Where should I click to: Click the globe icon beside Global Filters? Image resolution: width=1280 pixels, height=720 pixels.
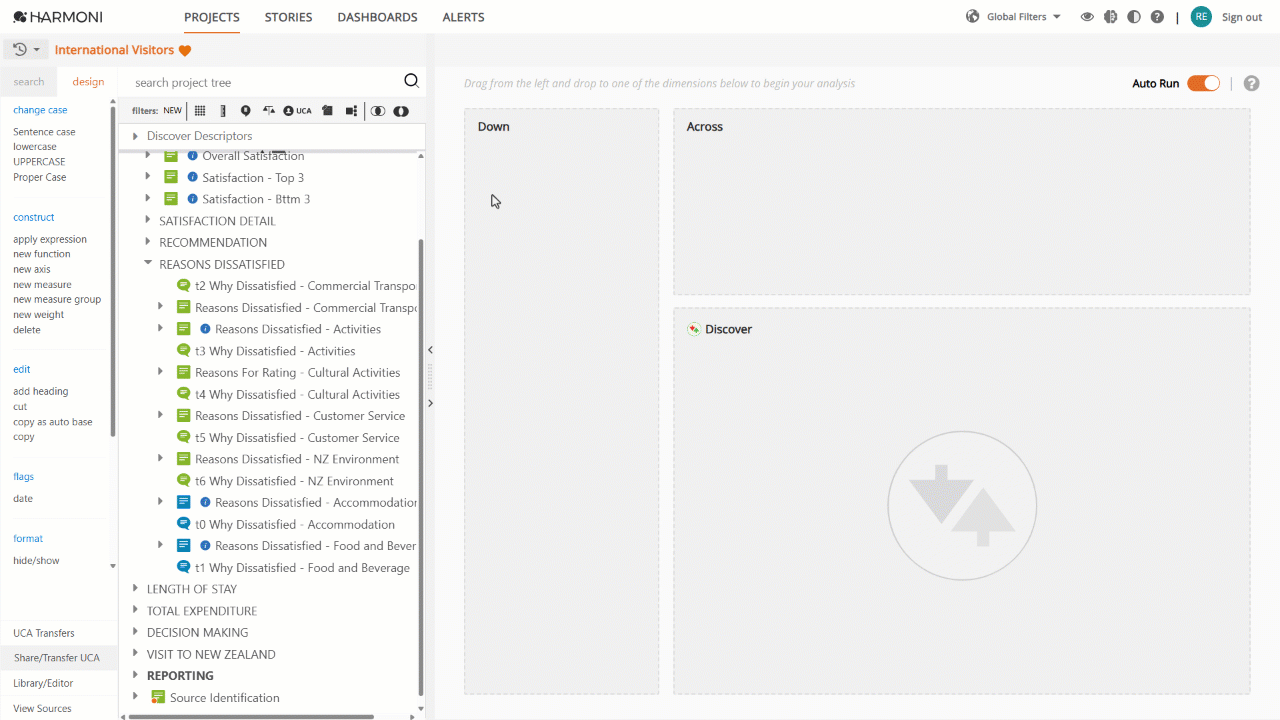[x=972, y=17]
